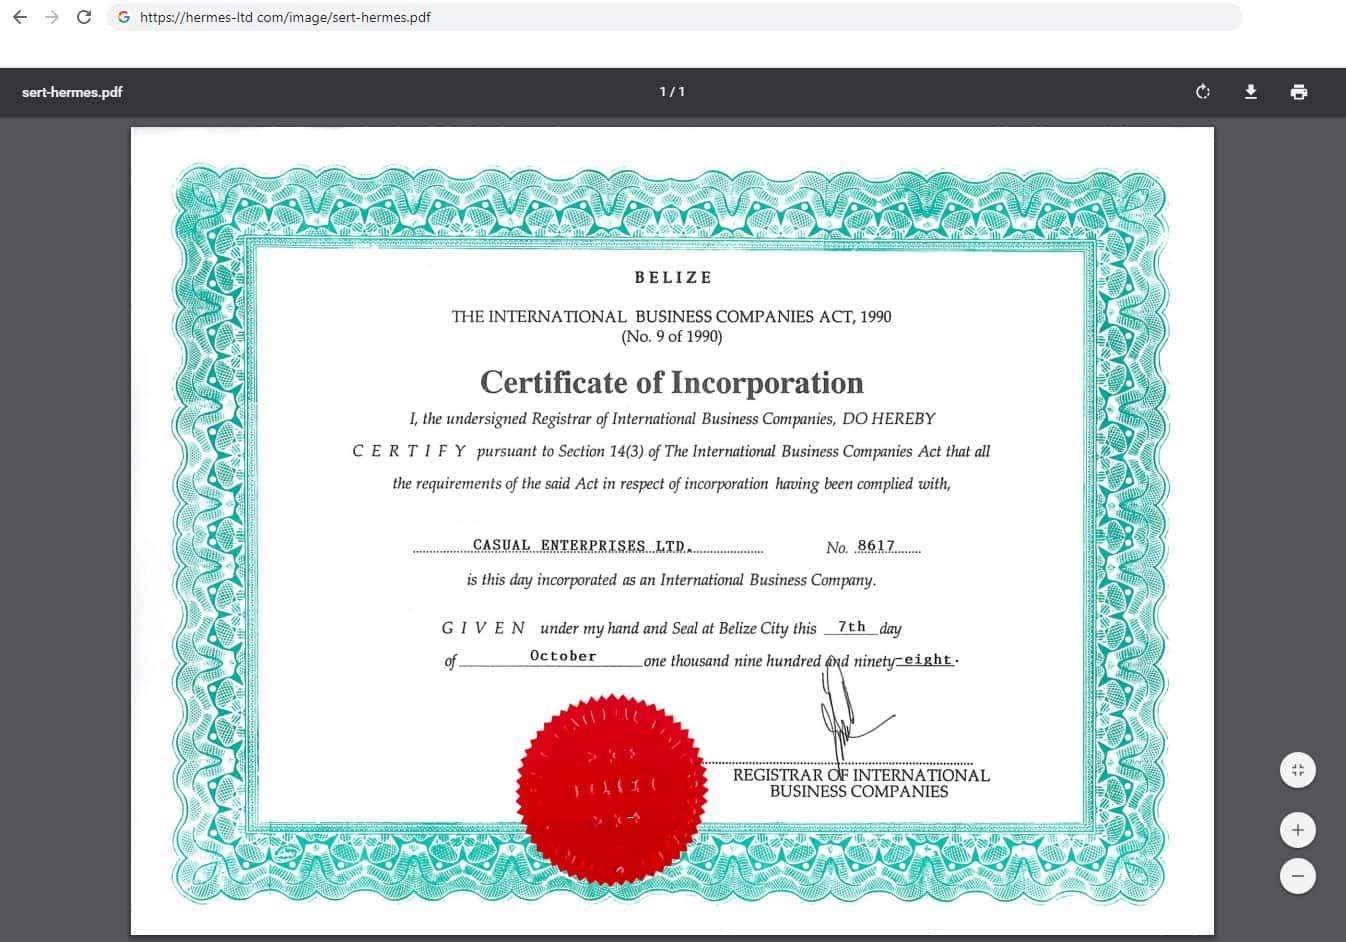
Task: Click the company name CASUAL ENTERPRISES LTD.
Action: 582,545
